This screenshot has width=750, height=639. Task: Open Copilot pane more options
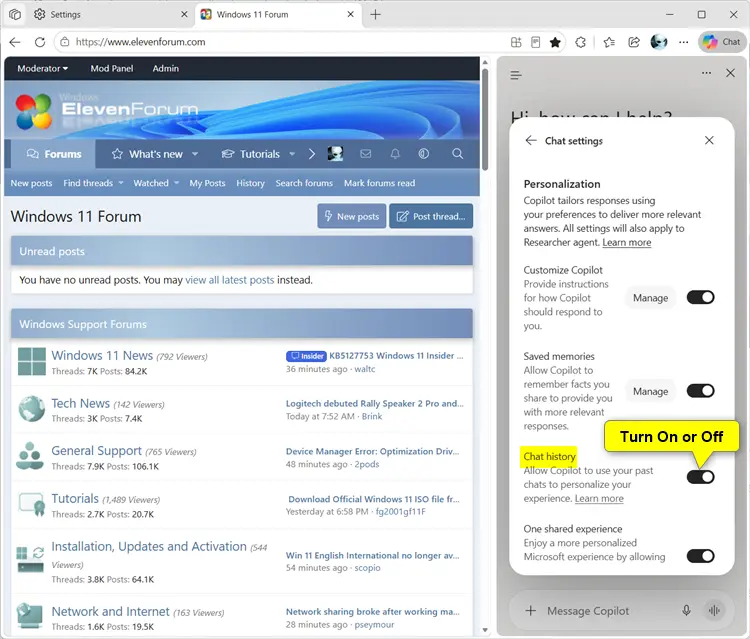(x=706, y=73)
